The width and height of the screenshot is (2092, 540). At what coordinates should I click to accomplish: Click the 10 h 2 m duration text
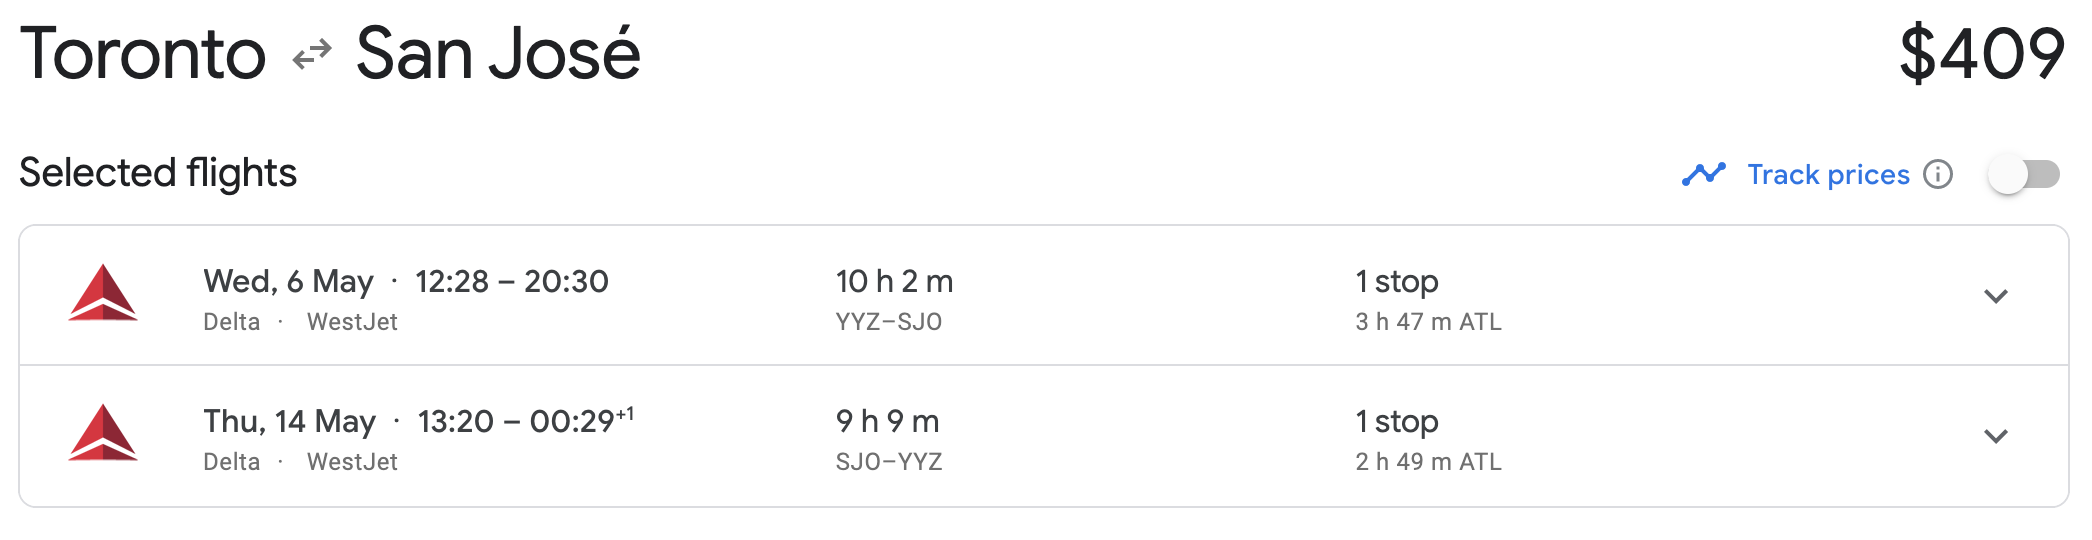tap(894, 281)
